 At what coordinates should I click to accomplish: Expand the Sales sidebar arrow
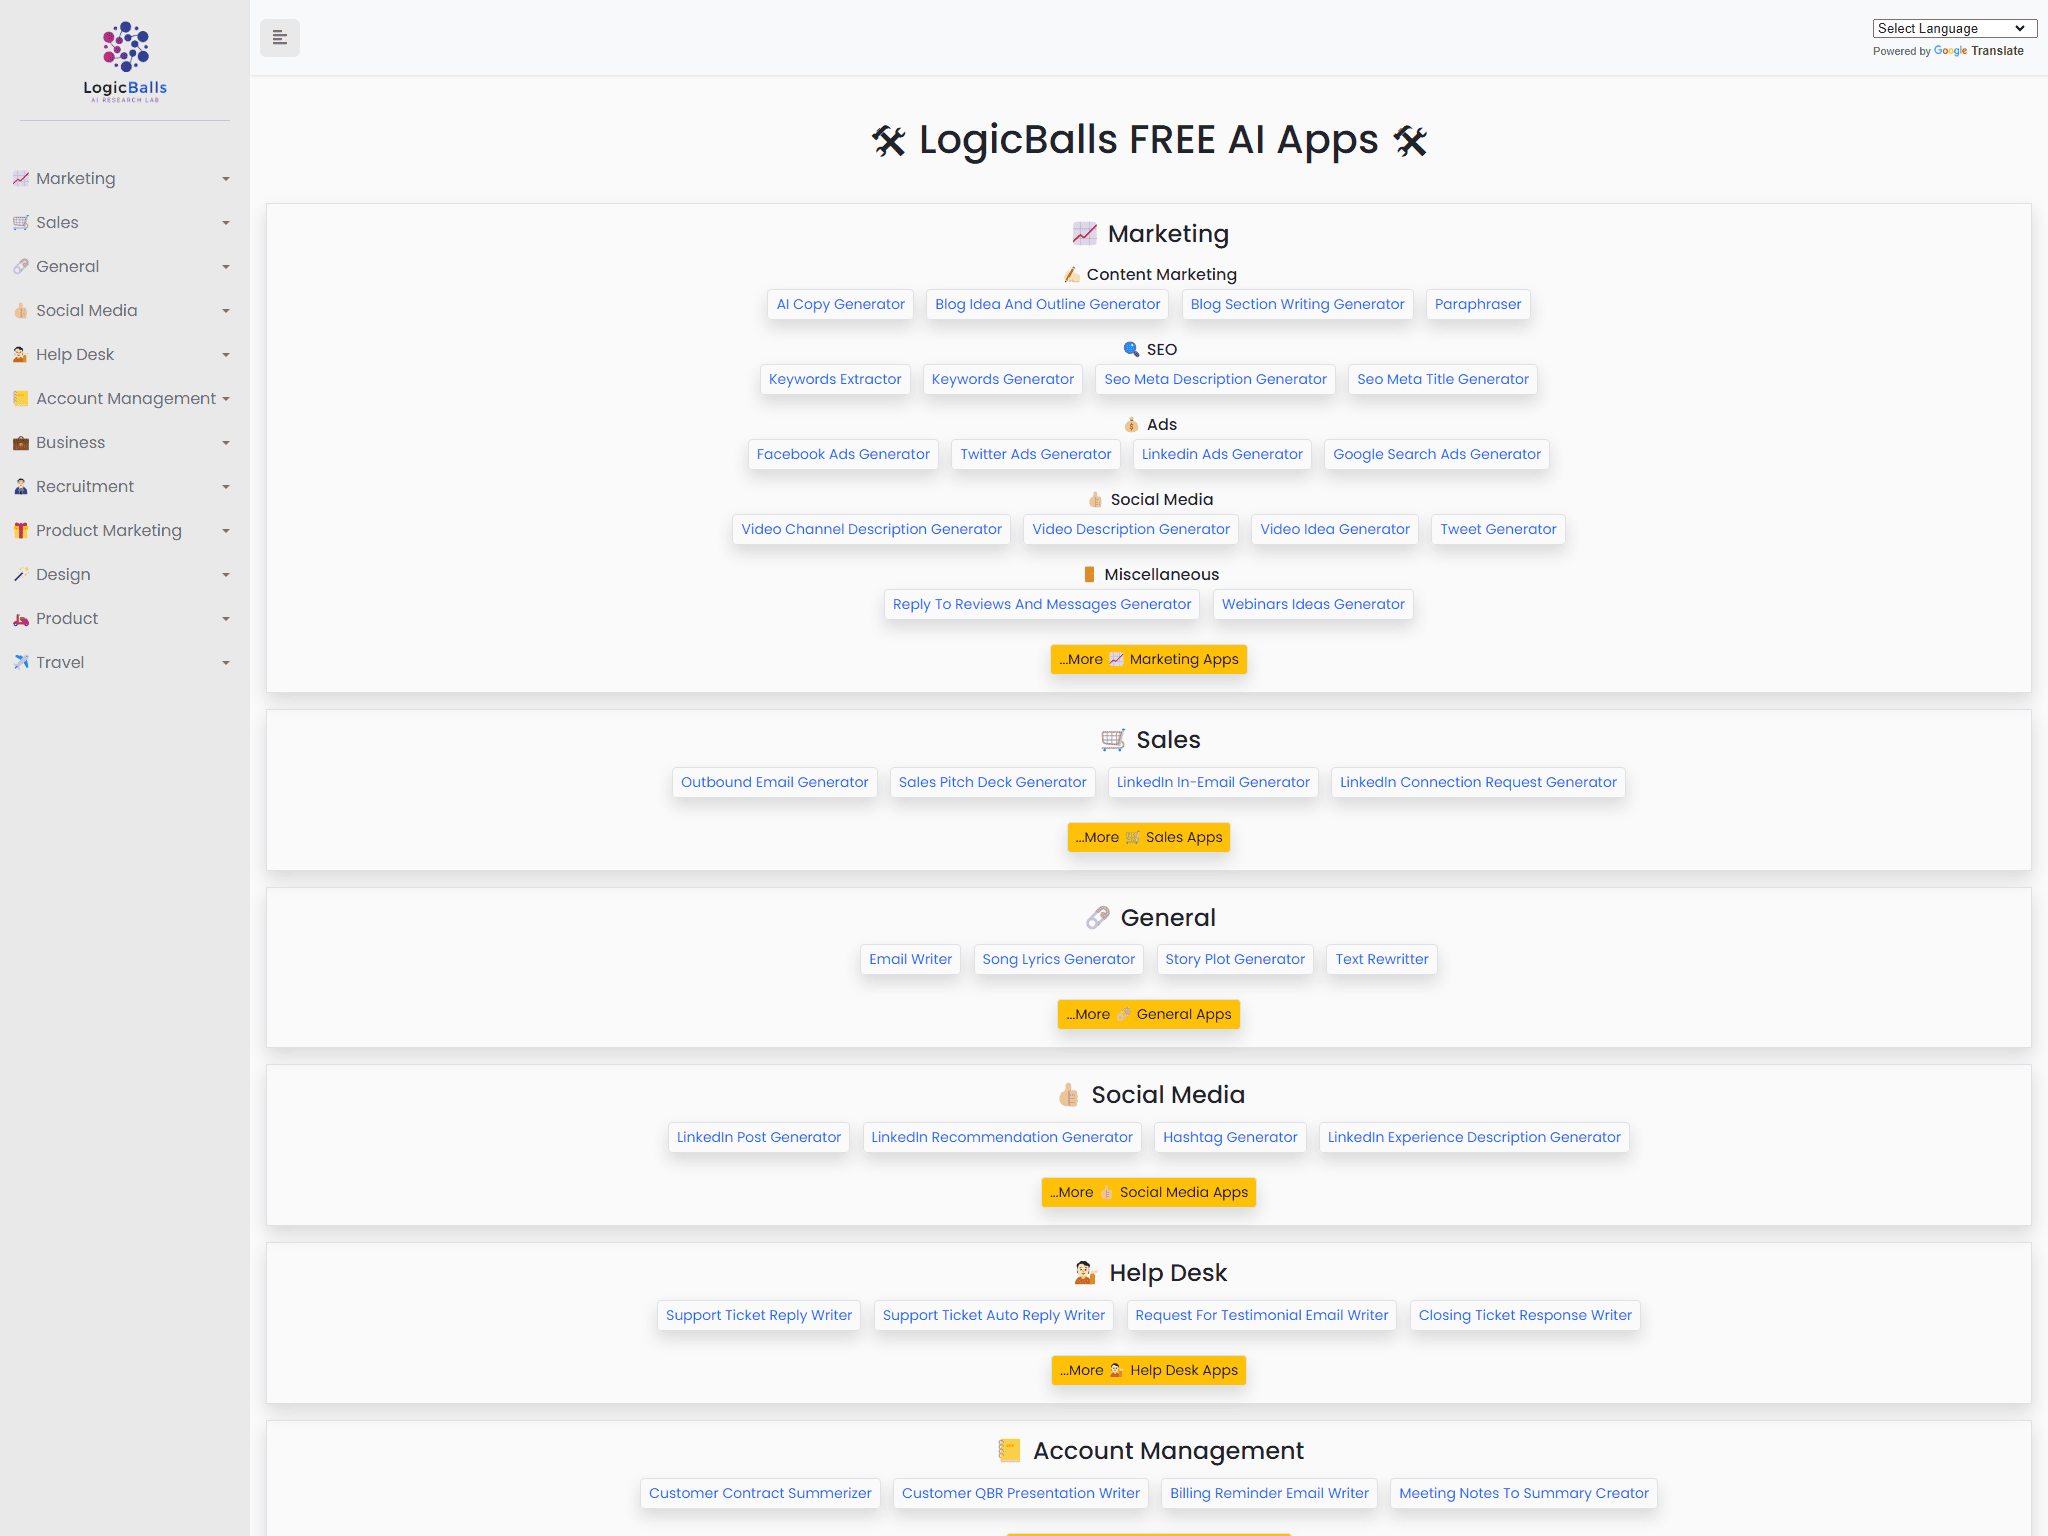[226, 223]
